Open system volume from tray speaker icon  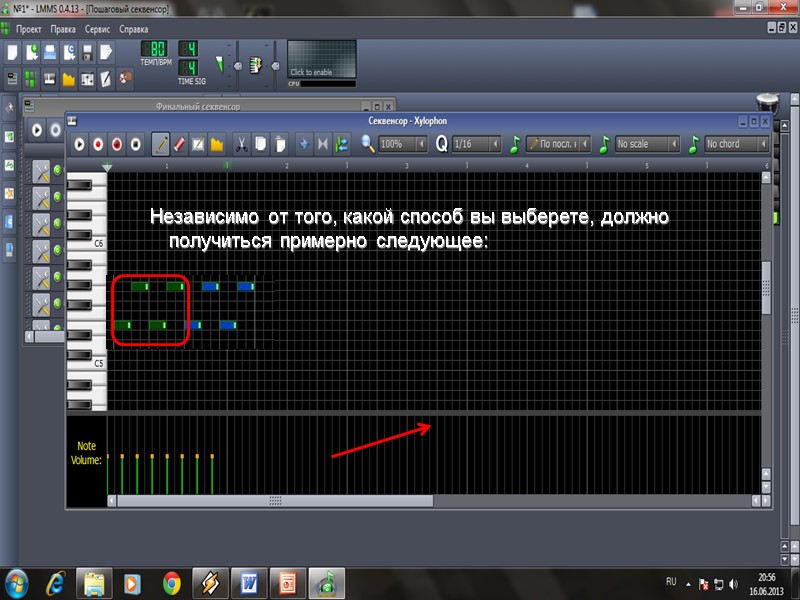point(734,584)
